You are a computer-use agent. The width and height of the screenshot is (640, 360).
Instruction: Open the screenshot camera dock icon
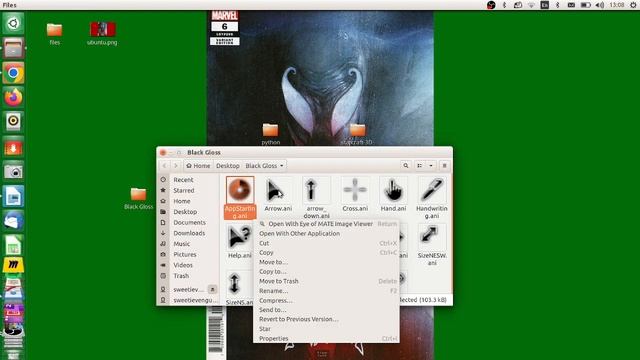(x=13, y=171)
